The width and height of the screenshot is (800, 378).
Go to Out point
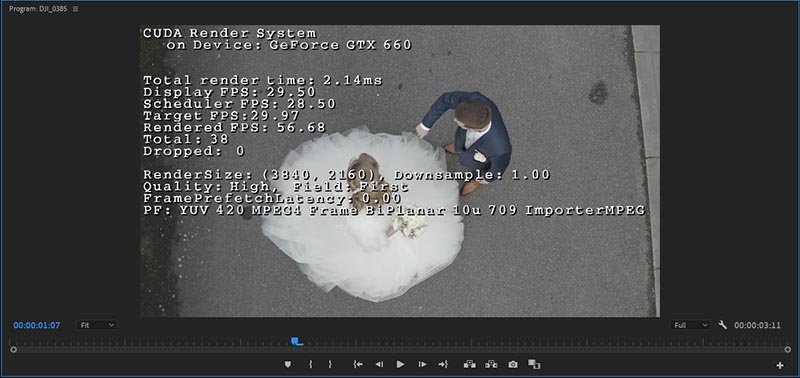(443, 364)
